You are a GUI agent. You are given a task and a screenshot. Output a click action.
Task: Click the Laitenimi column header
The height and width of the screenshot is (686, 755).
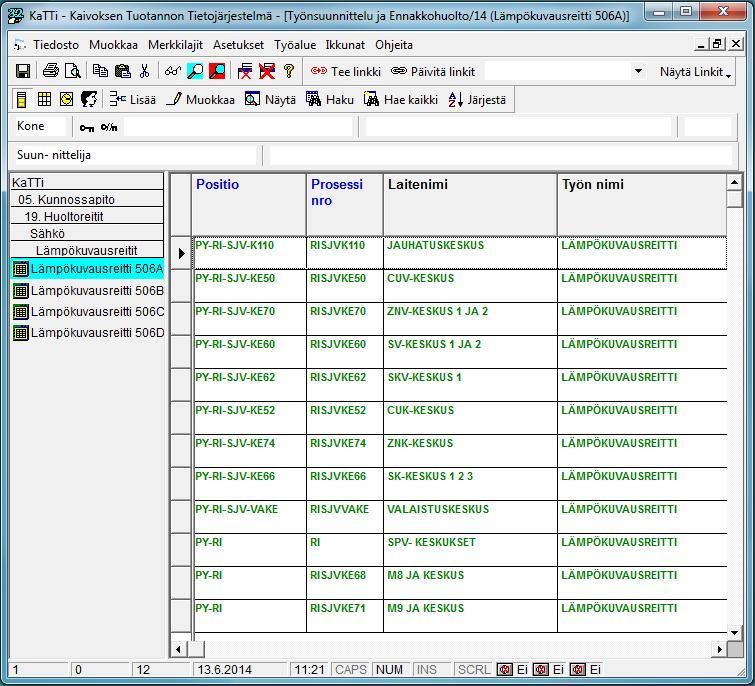[470, 205]
